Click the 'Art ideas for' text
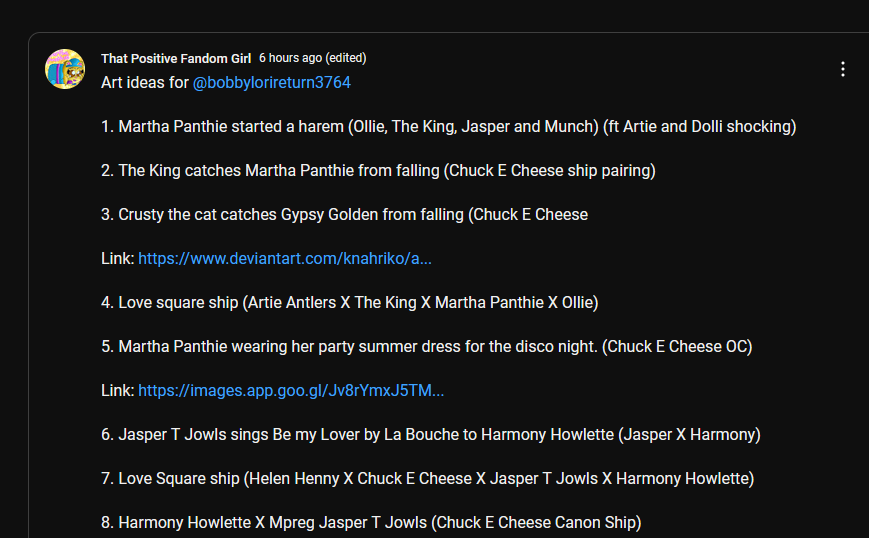This screenshot has width=869, height=538. [145, 83]
